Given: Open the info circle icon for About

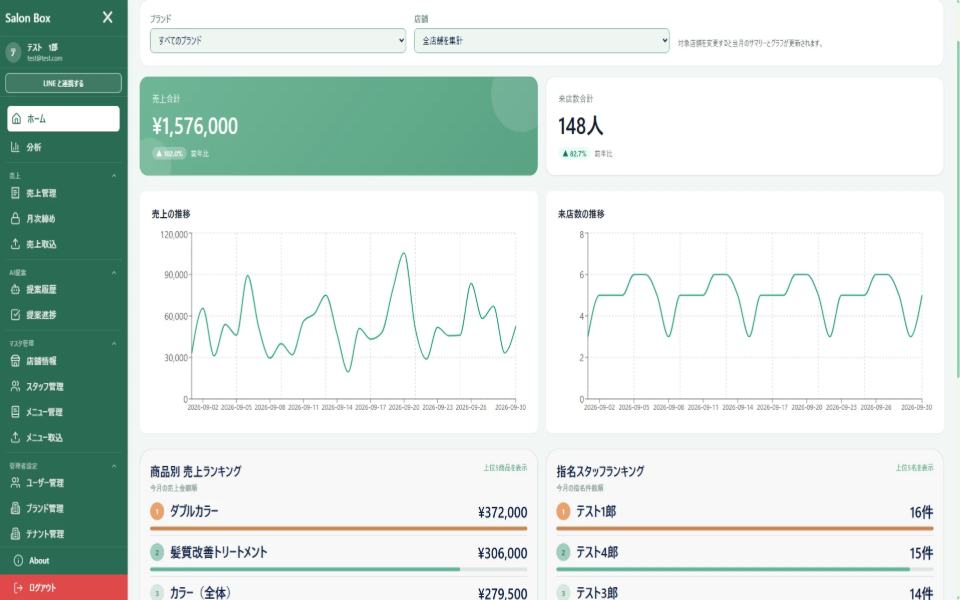Looking at the screenshot, I should pos(18,560).
